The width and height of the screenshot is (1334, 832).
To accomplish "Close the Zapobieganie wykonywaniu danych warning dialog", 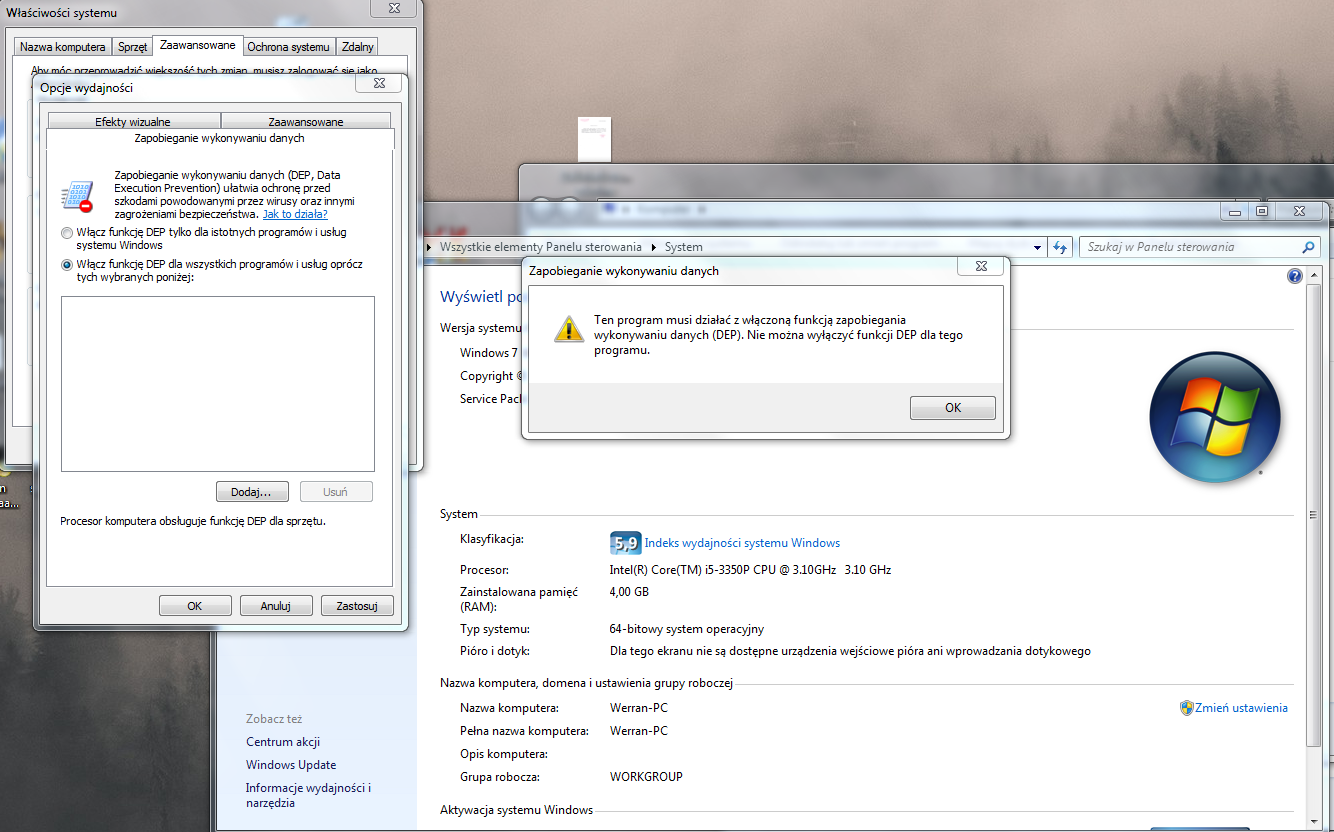I will 981,267.
